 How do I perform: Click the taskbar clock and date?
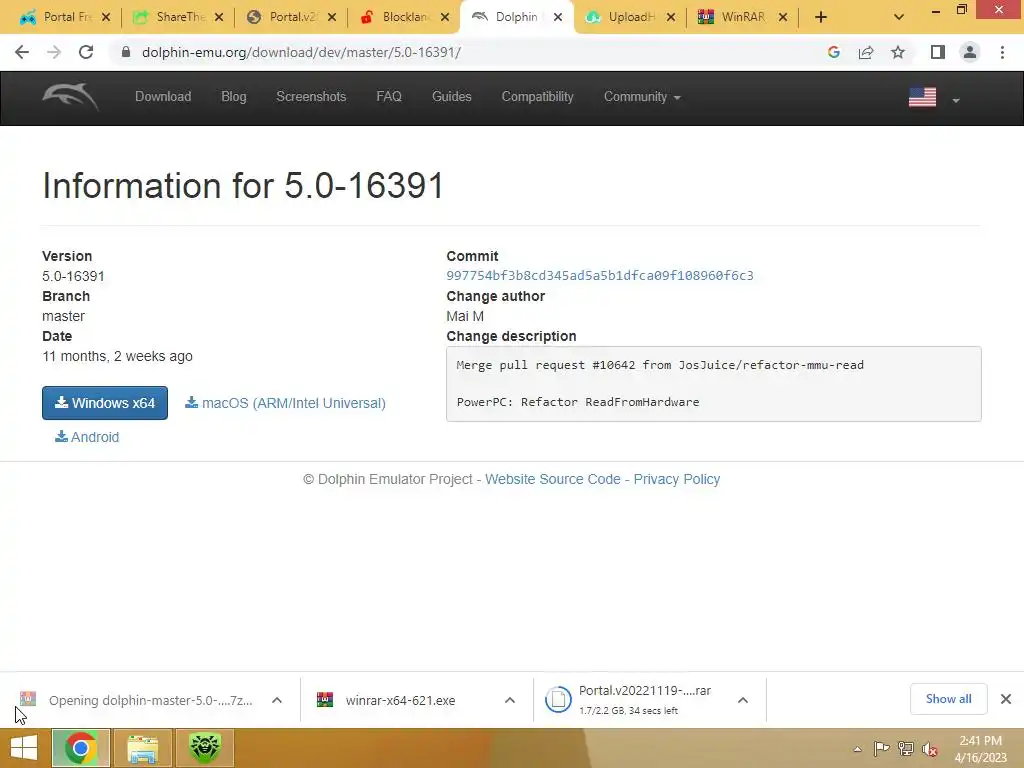pos(980,749)
